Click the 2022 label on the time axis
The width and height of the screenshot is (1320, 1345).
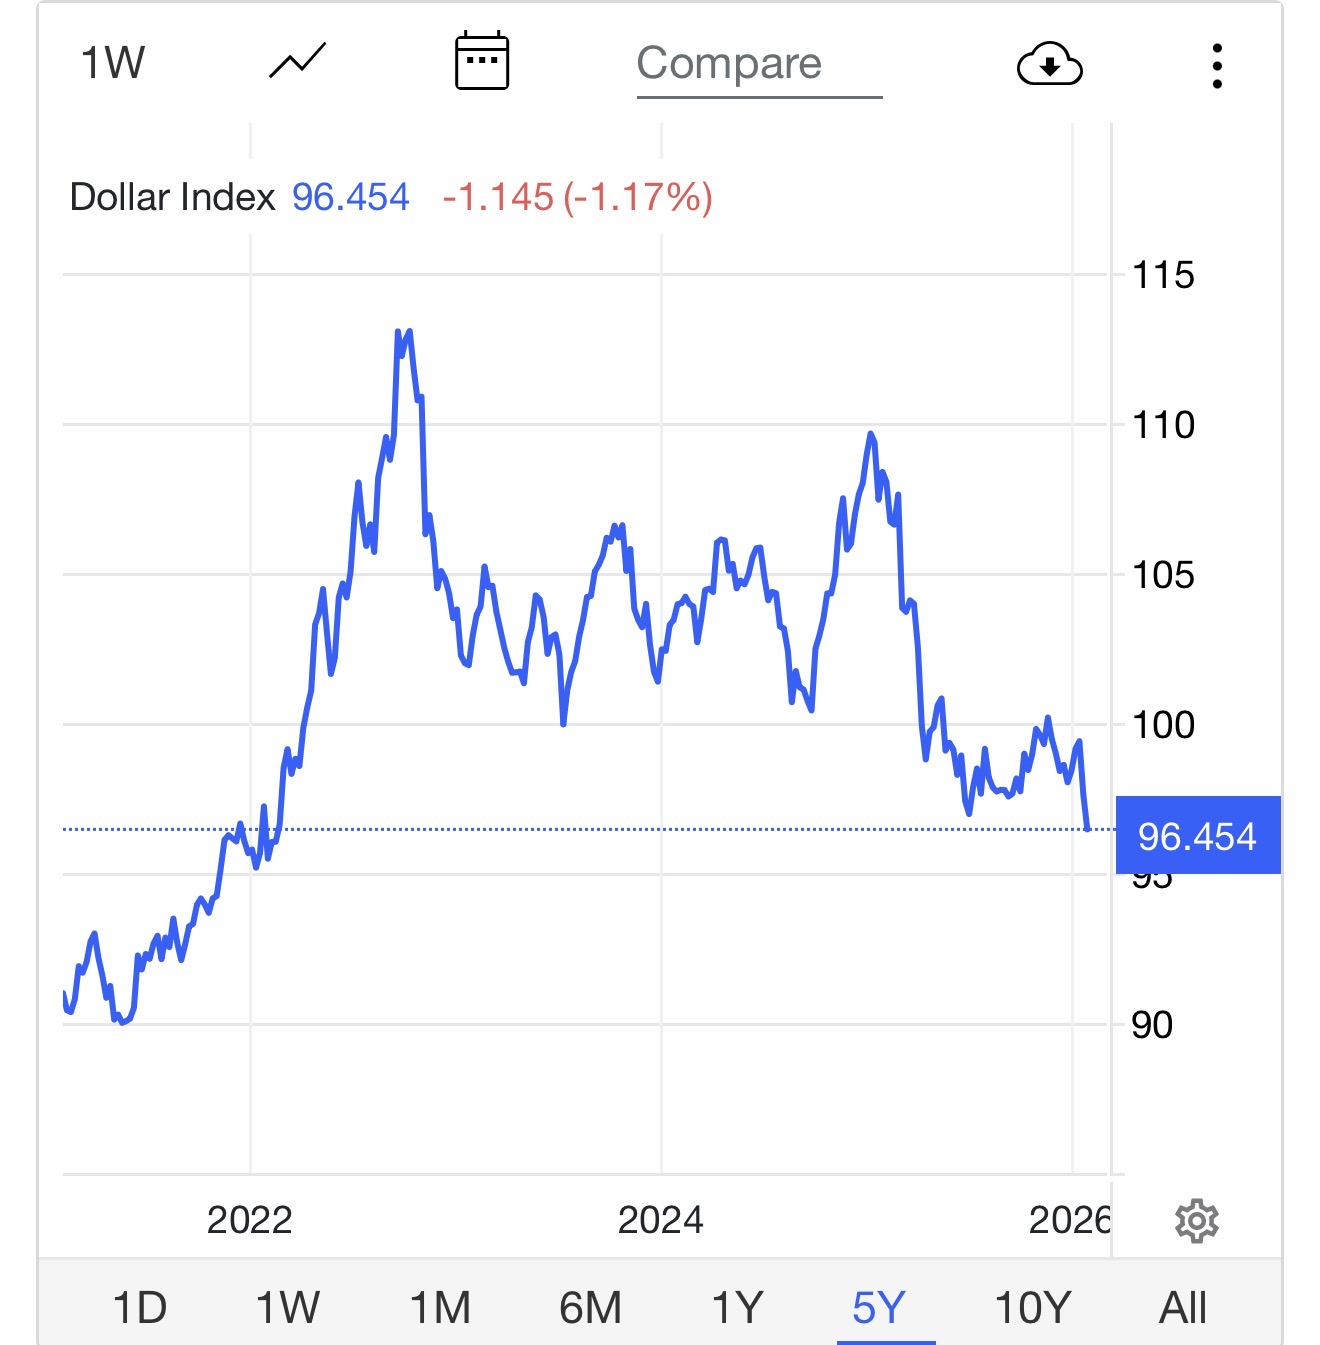click(x=249, y=1220)
